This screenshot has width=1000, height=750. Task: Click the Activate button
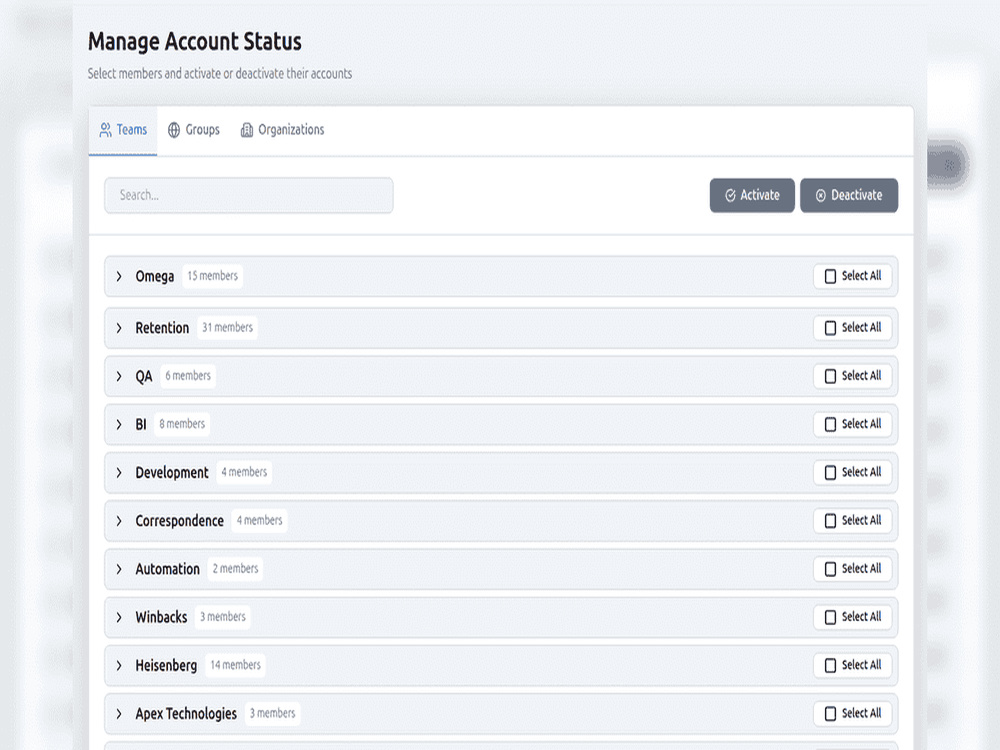tap(752, 195)
